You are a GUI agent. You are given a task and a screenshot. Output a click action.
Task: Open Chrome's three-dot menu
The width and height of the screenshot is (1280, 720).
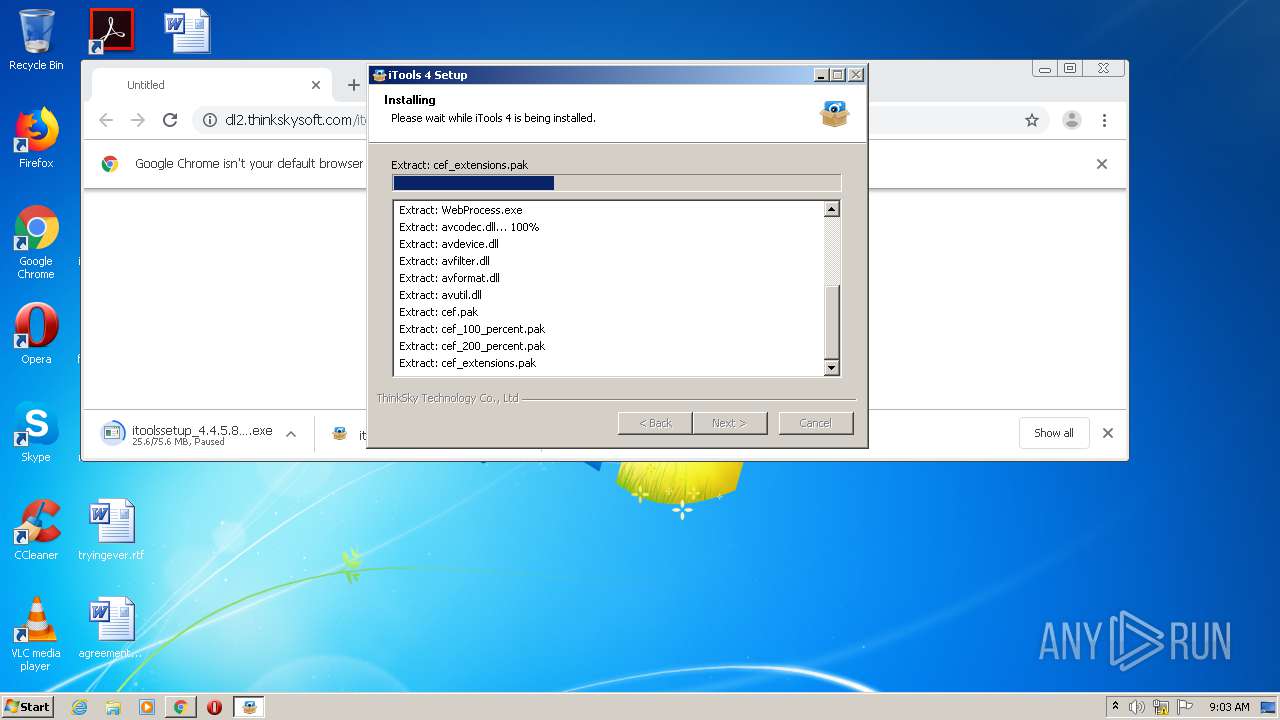(x=1104, y=120)
